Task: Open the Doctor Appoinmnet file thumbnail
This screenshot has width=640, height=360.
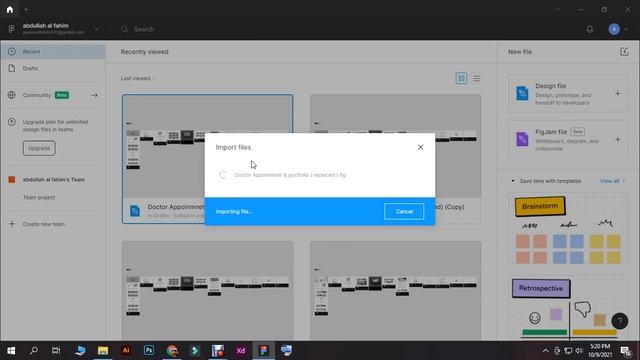Action: point(207,146)
